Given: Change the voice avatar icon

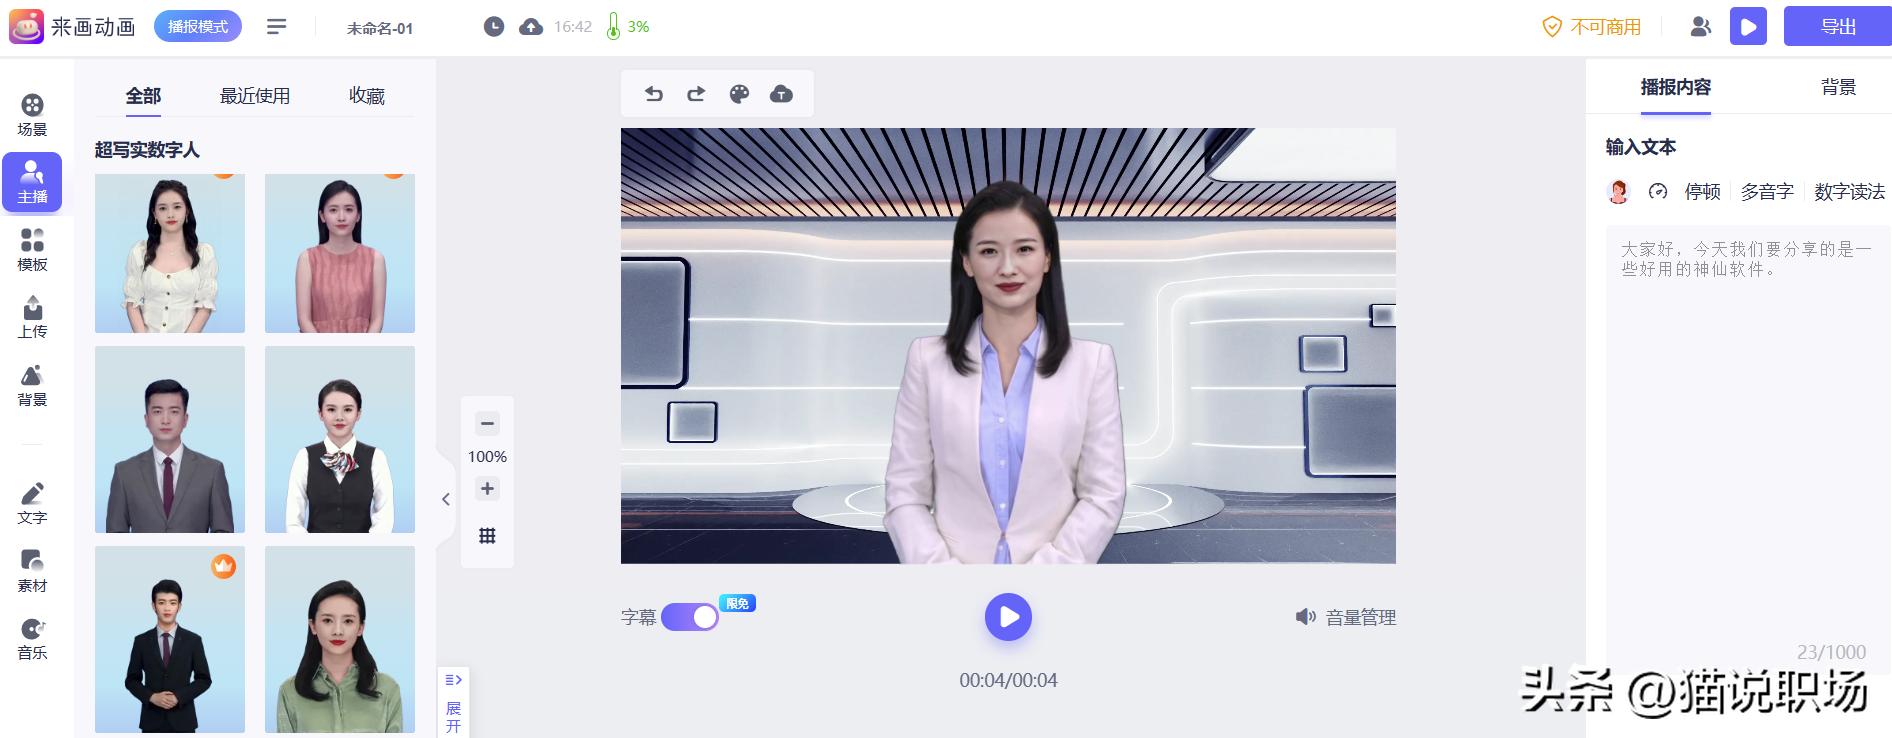Looking at the screenshot, I should coord(1618,191).
